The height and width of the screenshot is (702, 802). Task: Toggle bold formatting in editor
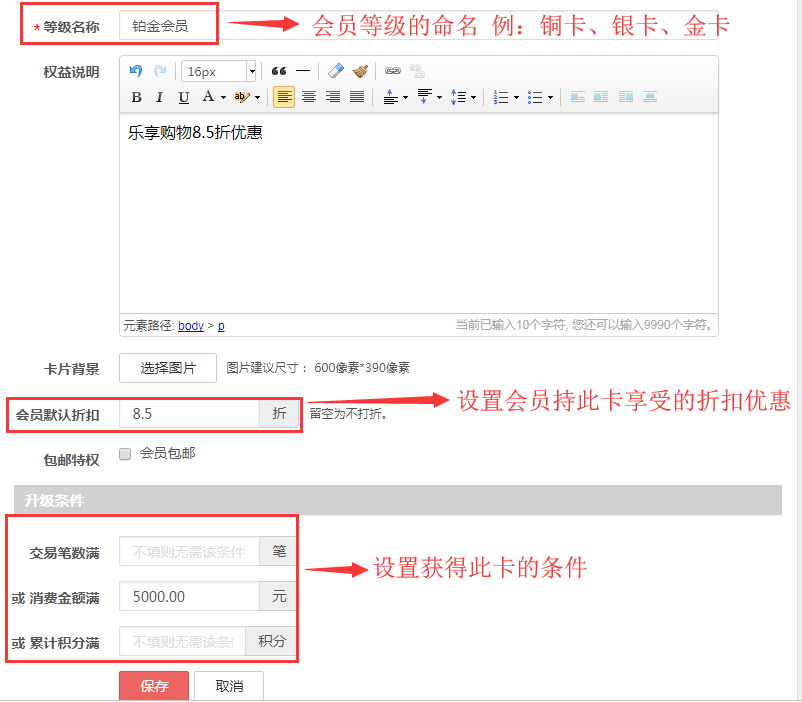click(137, 97)
